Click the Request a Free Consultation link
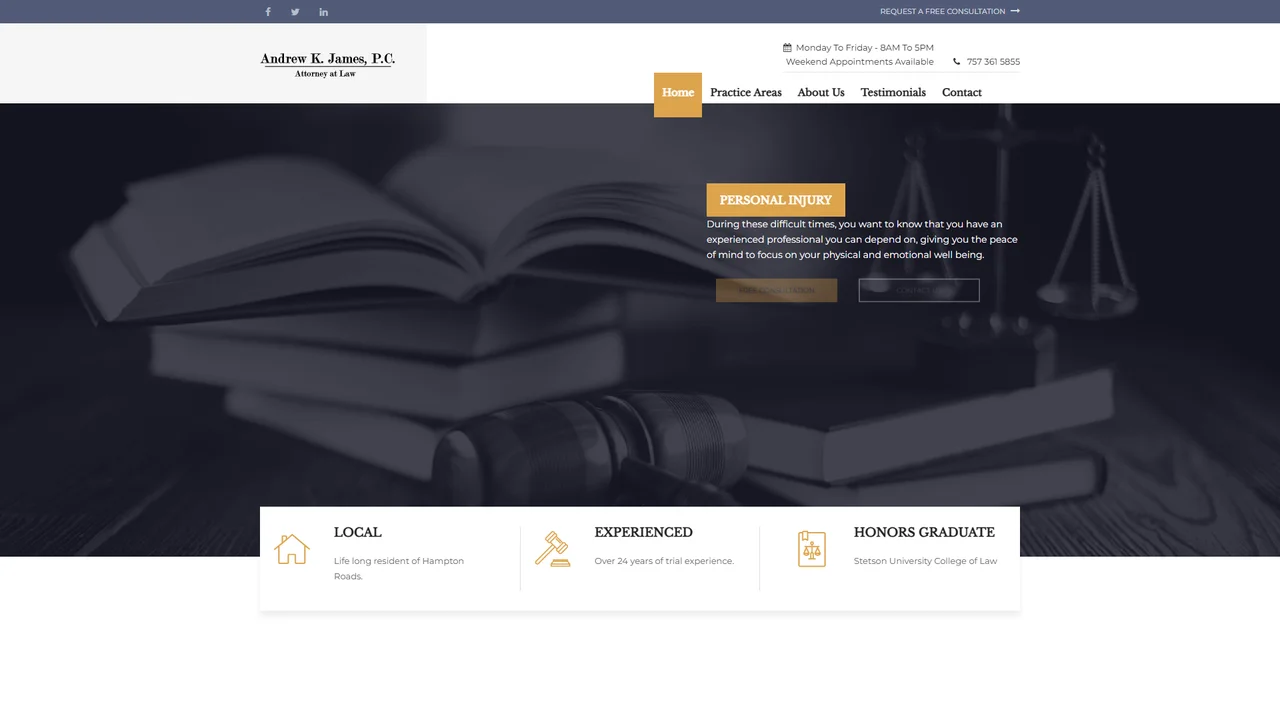Screen dimensions: 1280x720 click(x=943, y=11)
